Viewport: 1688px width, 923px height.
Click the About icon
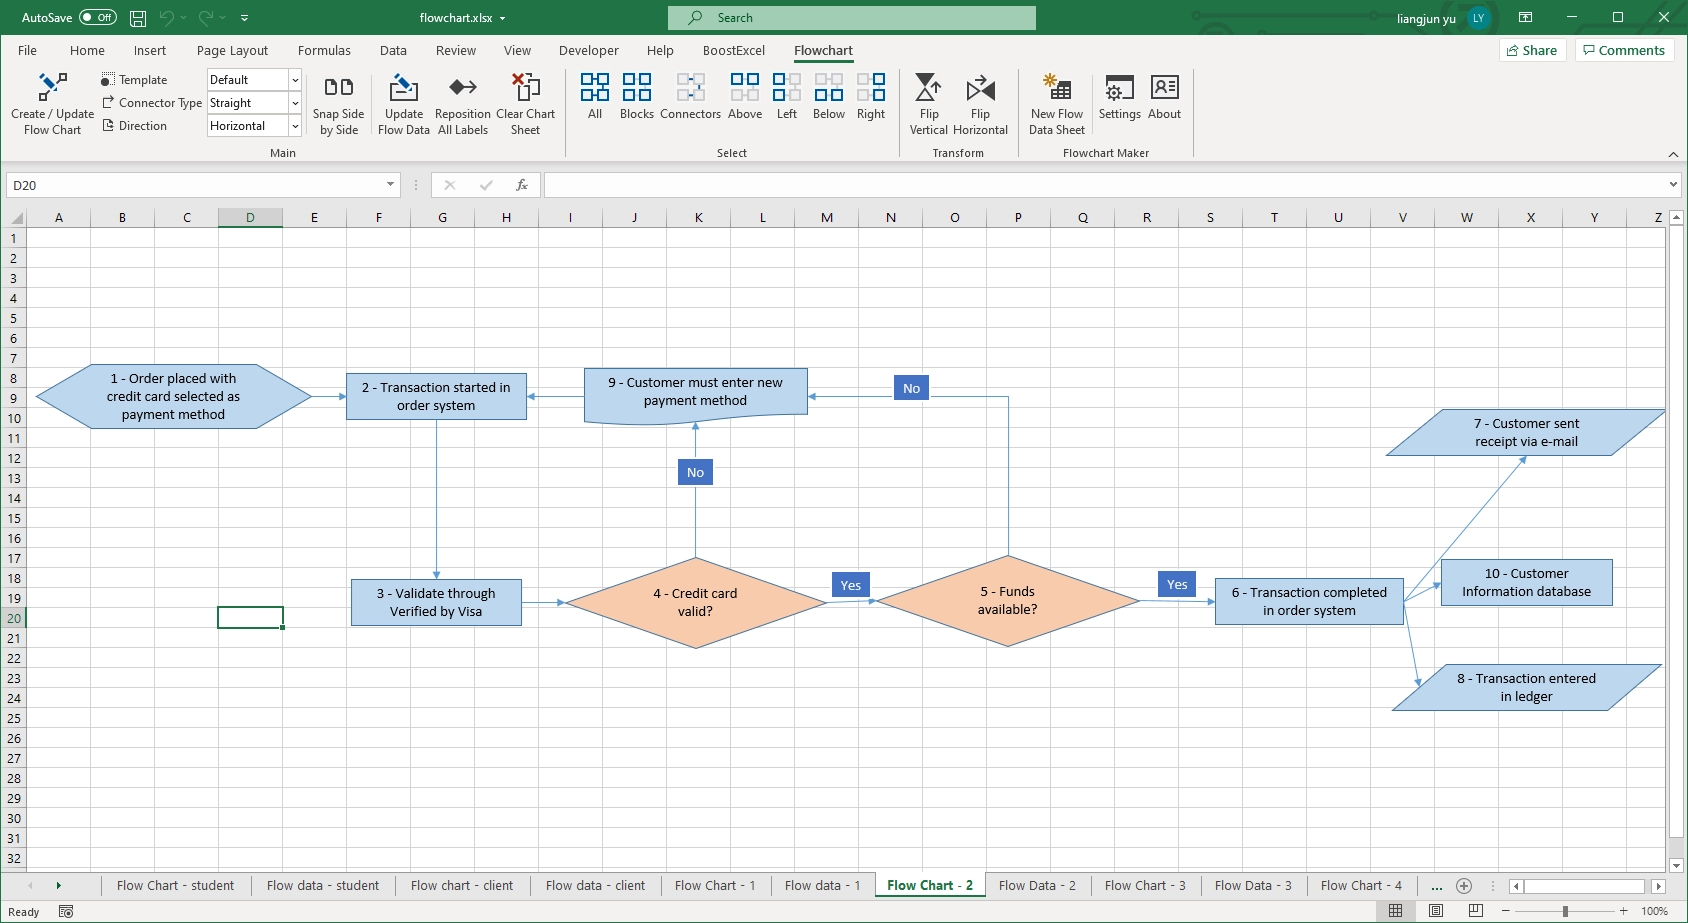[1164, 87]
